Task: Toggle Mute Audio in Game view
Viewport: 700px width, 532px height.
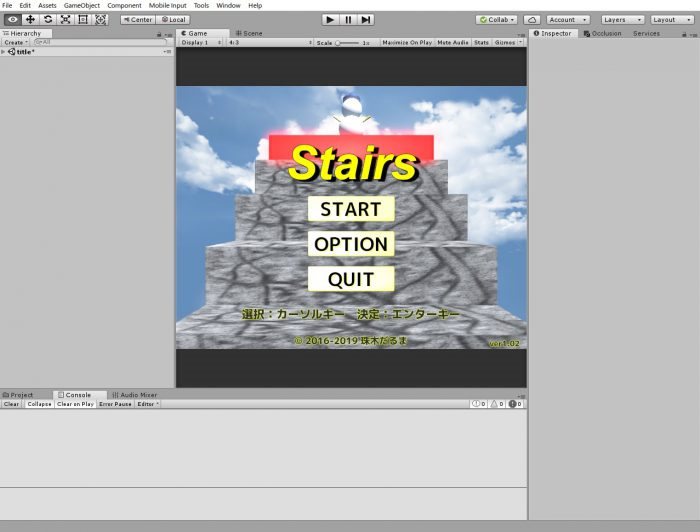Action: pyautogui.click(x=453, y=42)
